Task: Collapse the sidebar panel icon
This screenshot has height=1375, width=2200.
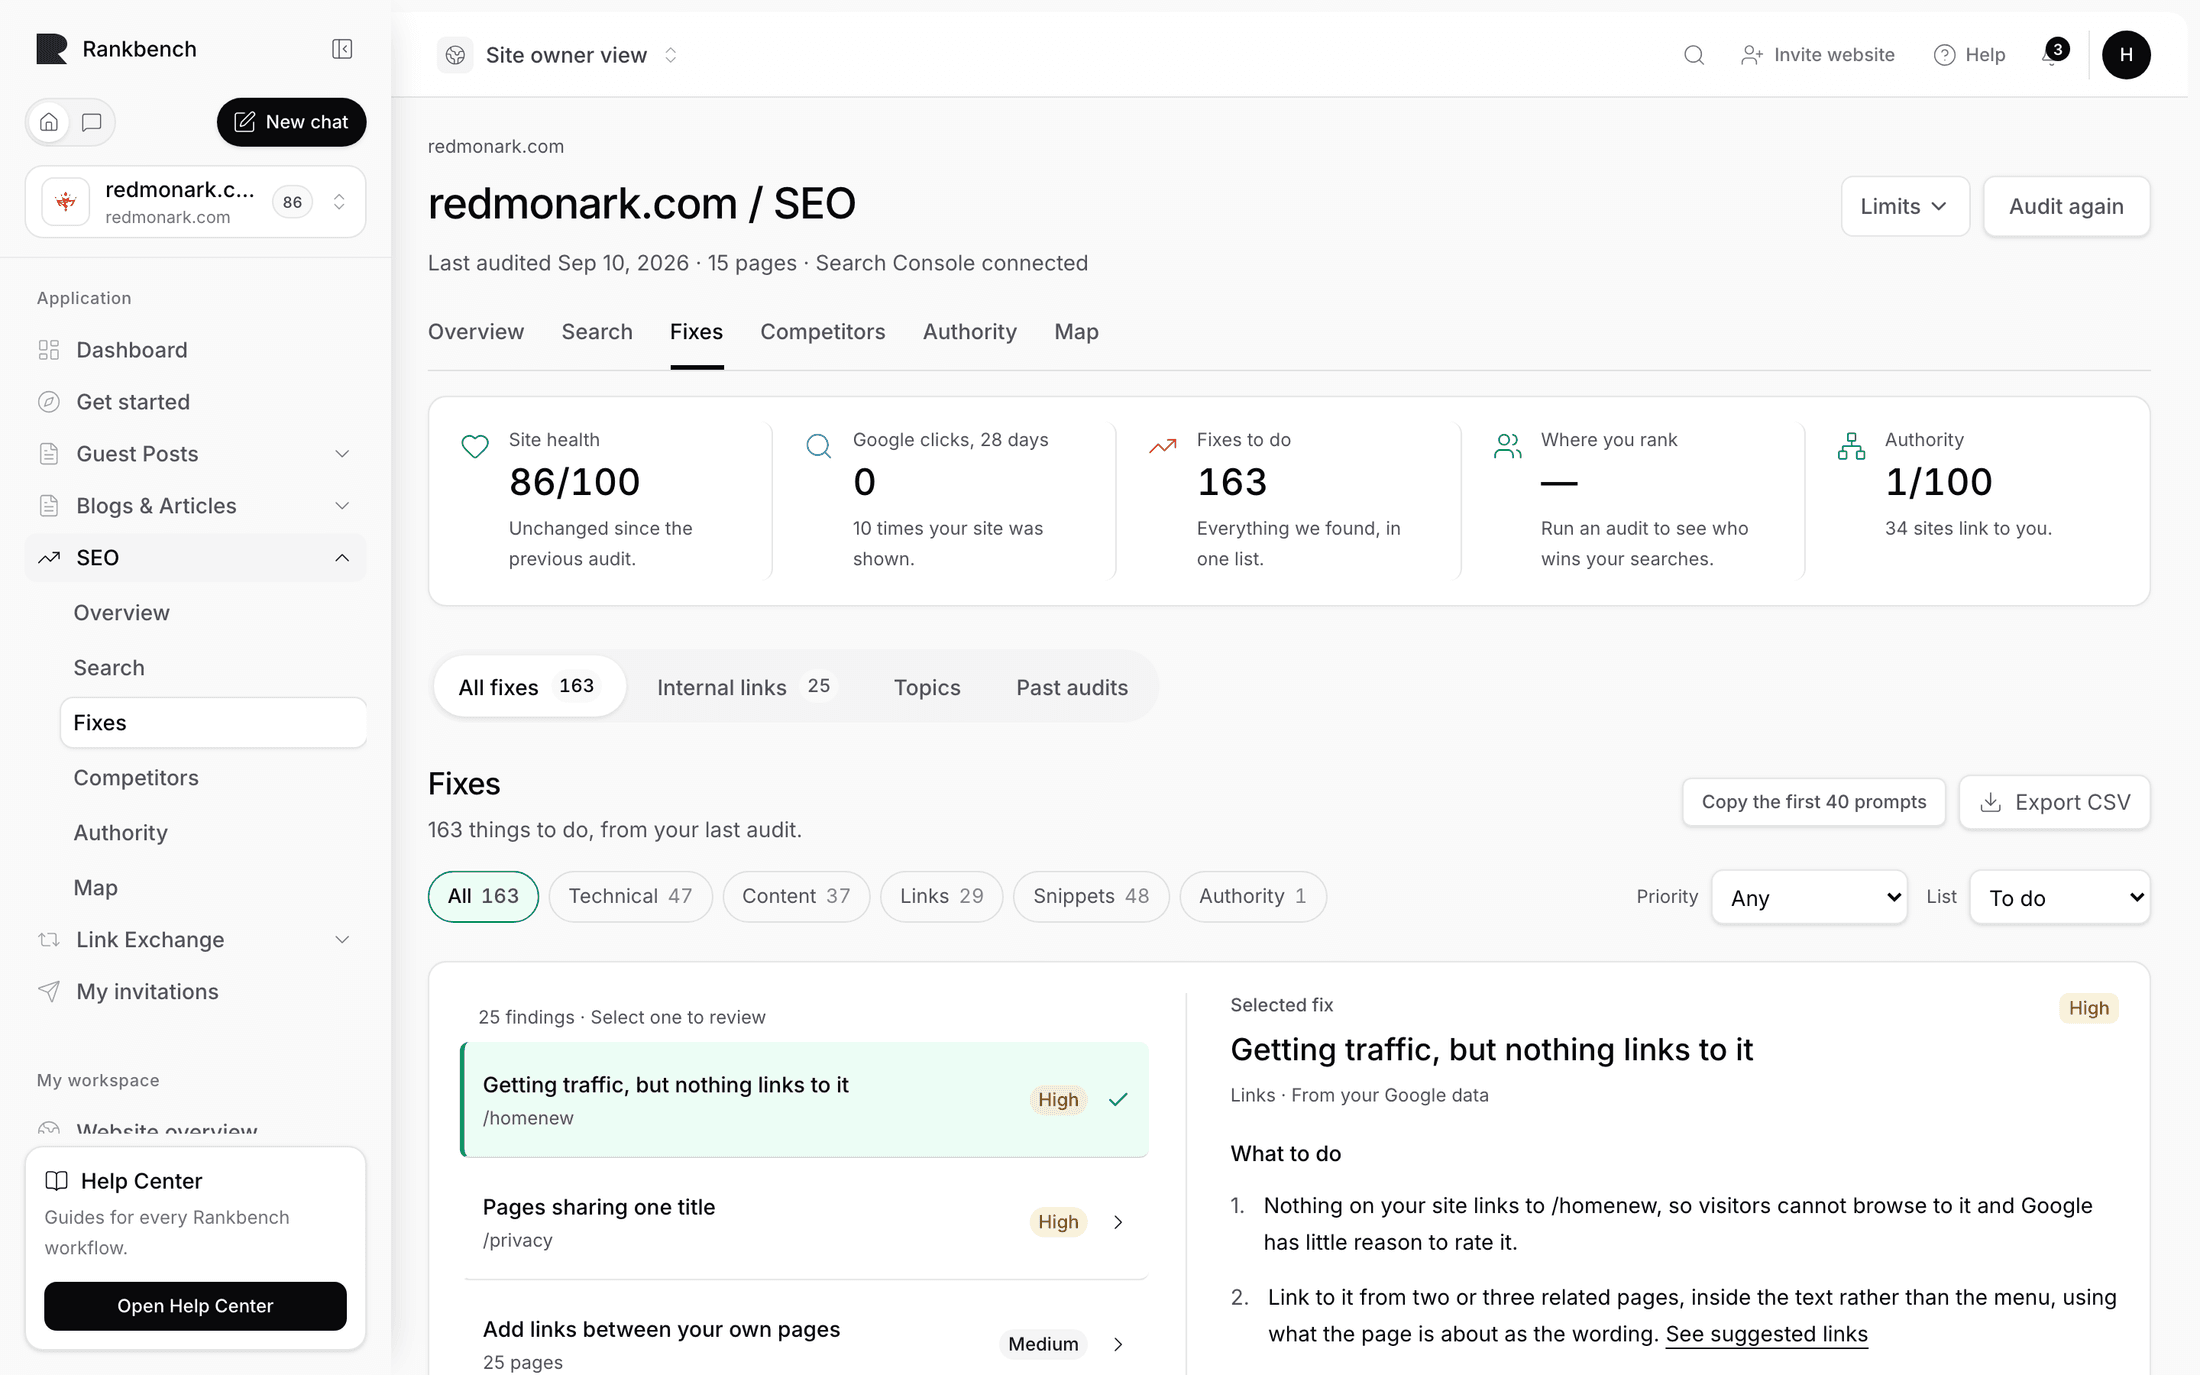Action: pyautogui.click(x=342, y=49)
